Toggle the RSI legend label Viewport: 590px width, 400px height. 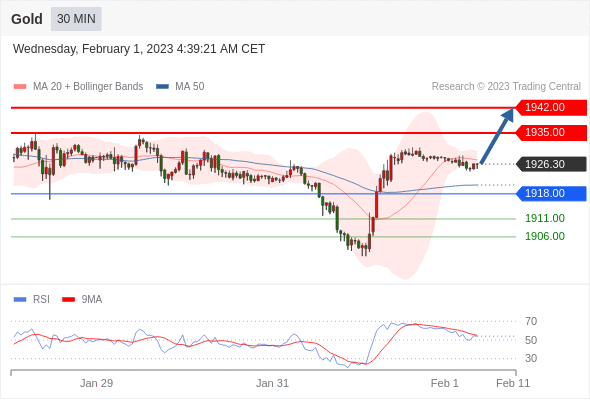[x=41, y=300]
